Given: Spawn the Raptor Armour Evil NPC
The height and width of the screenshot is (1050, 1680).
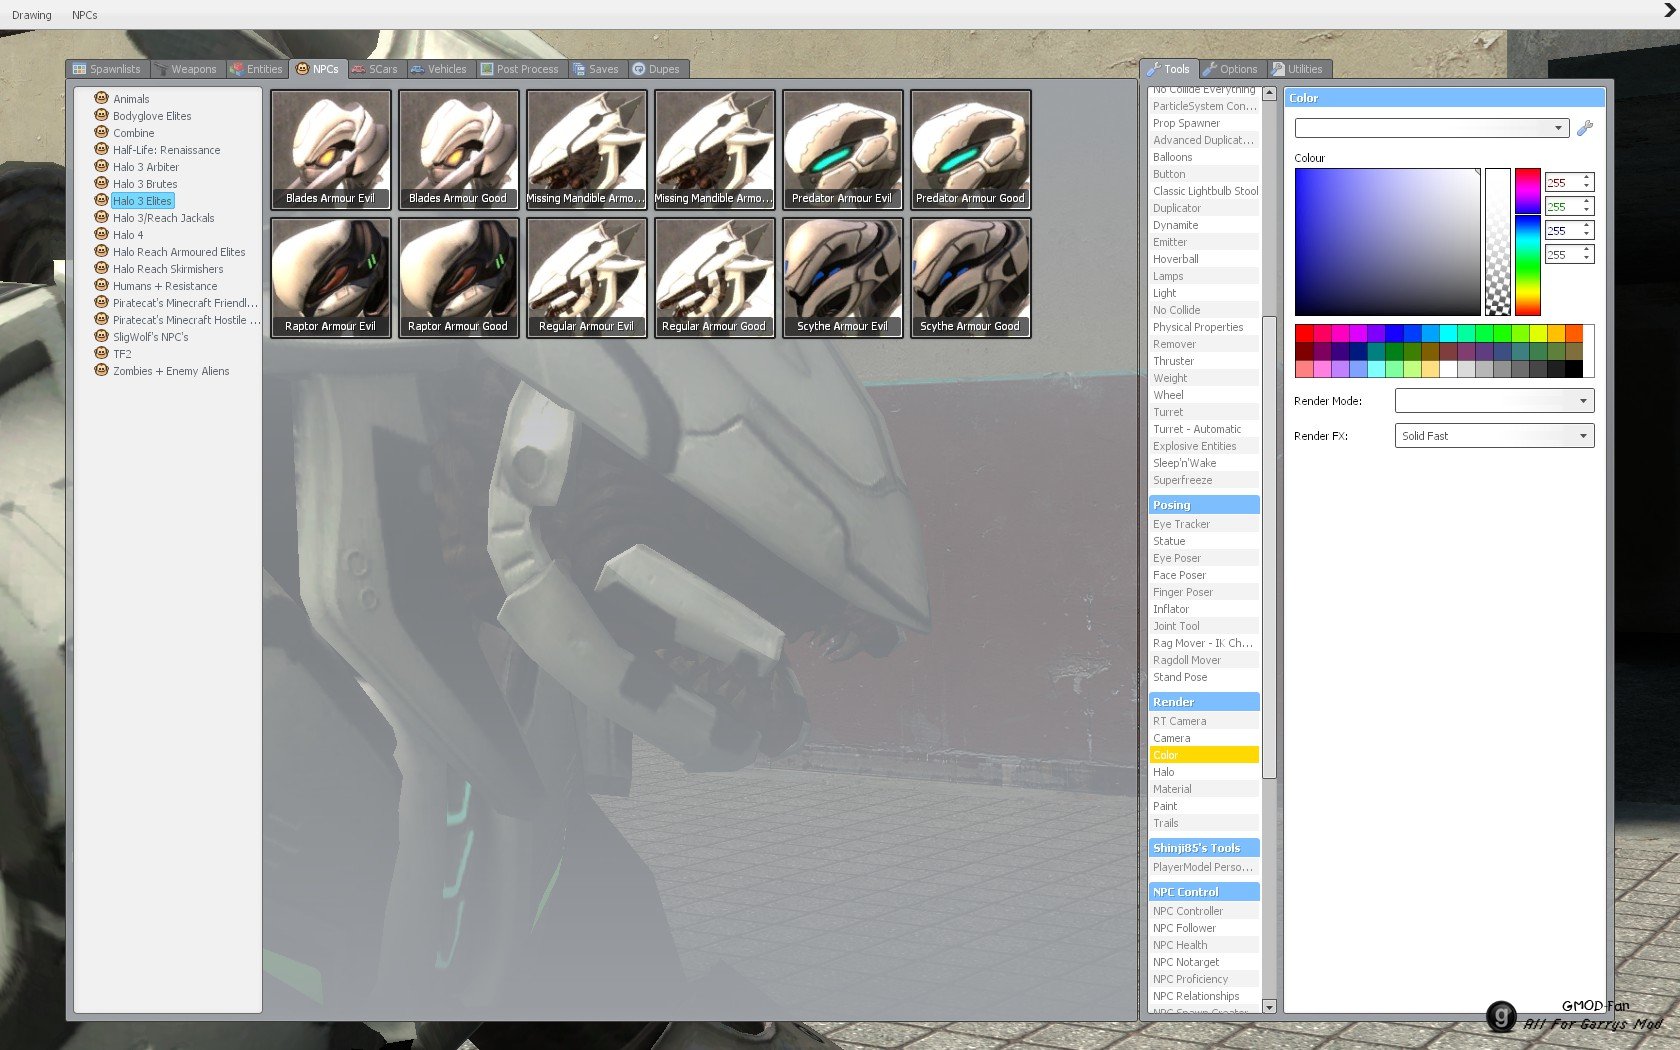Looking at the screenshot, I should pos(330,277).
